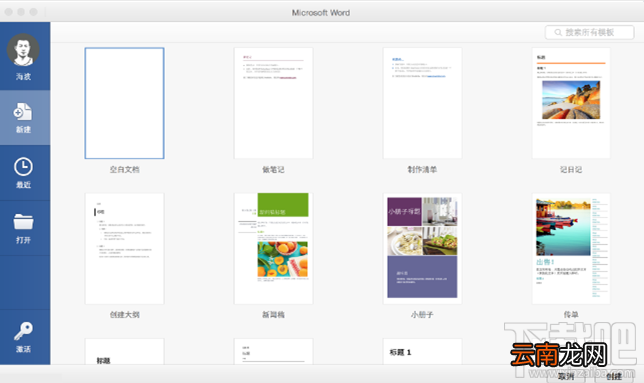Image resolution: width=644 pixels, height=383 pixels.
Task: Select the 空白文档 blank document template
Action: (124, 103)
